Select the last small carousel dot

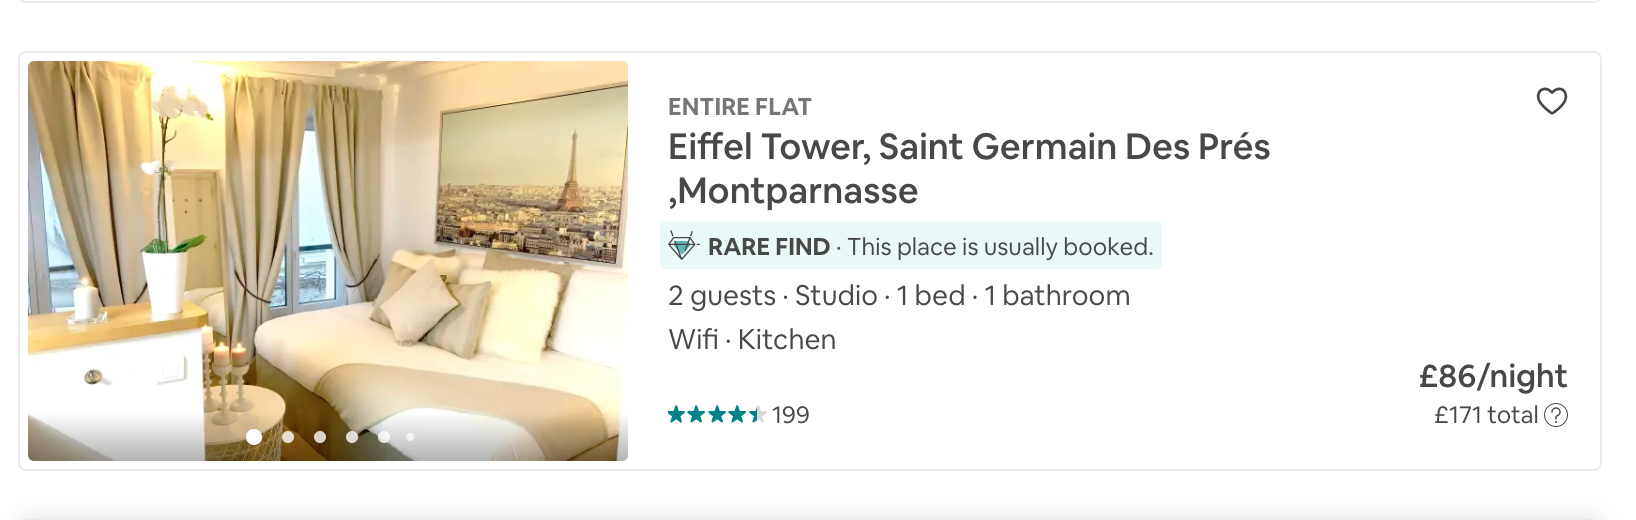[410, 437]
